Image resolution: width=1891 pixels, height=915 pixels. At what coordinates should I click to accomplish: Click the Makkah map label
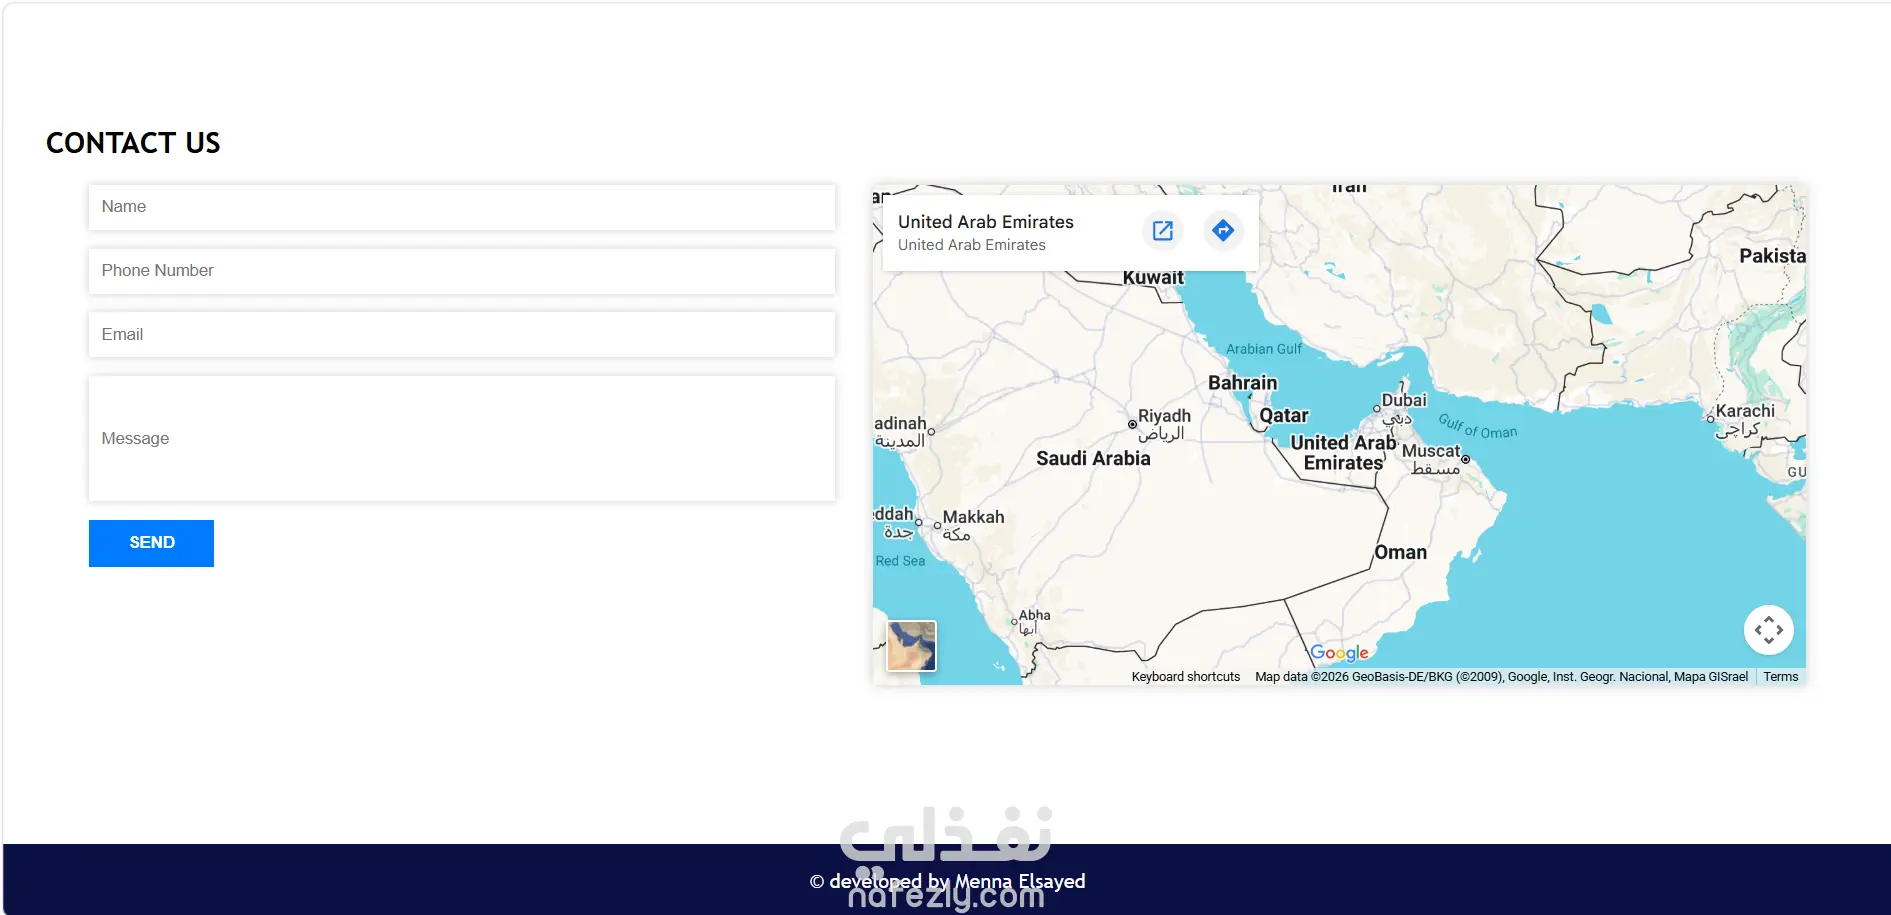973,517
